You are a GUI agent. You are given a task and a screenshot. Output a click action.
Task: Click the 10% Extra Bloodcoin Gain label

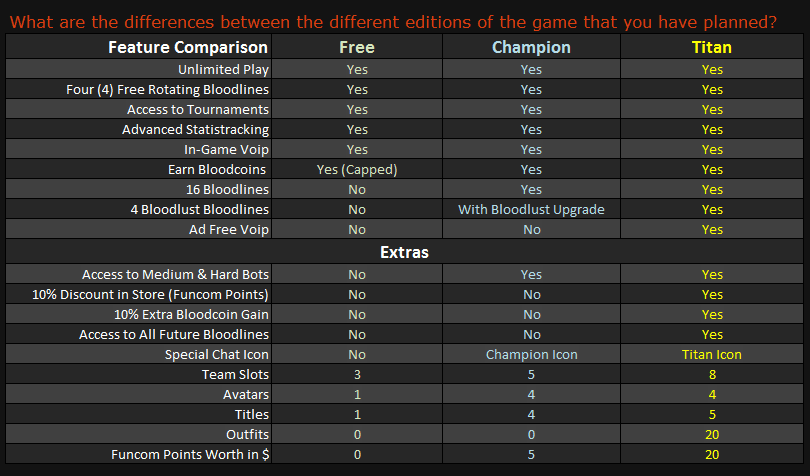click(x=191, y=315)
